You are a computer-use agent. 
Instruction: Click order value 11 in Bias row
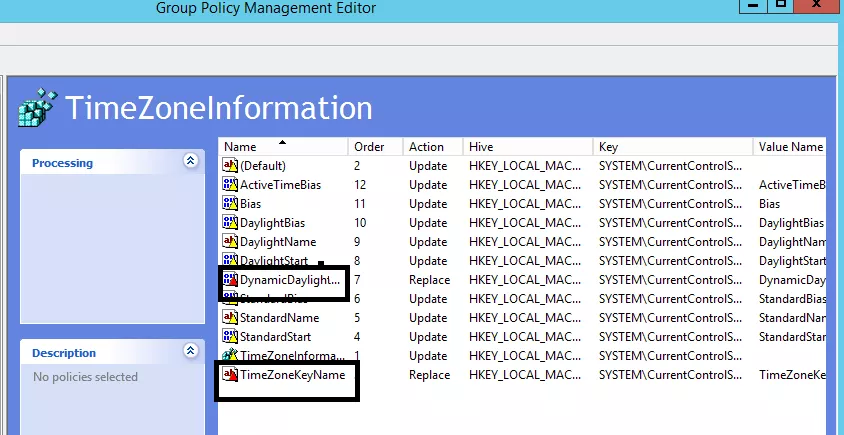coord(360,204)
